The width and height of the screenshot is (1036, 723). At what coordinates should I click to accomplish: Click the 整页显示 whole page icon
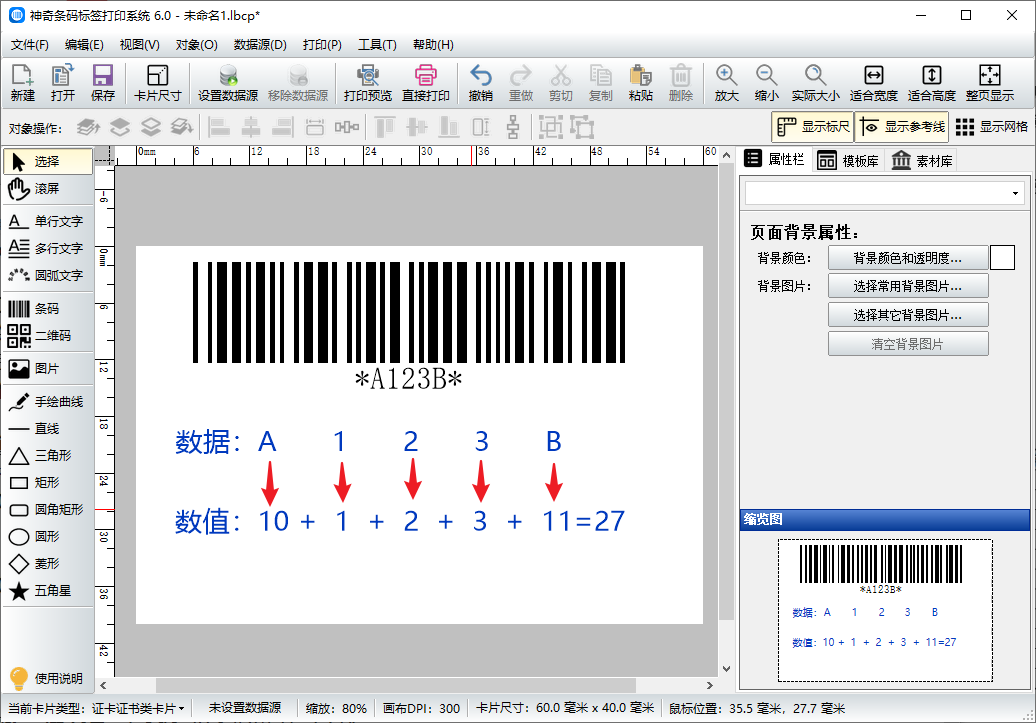click(989, 83)
